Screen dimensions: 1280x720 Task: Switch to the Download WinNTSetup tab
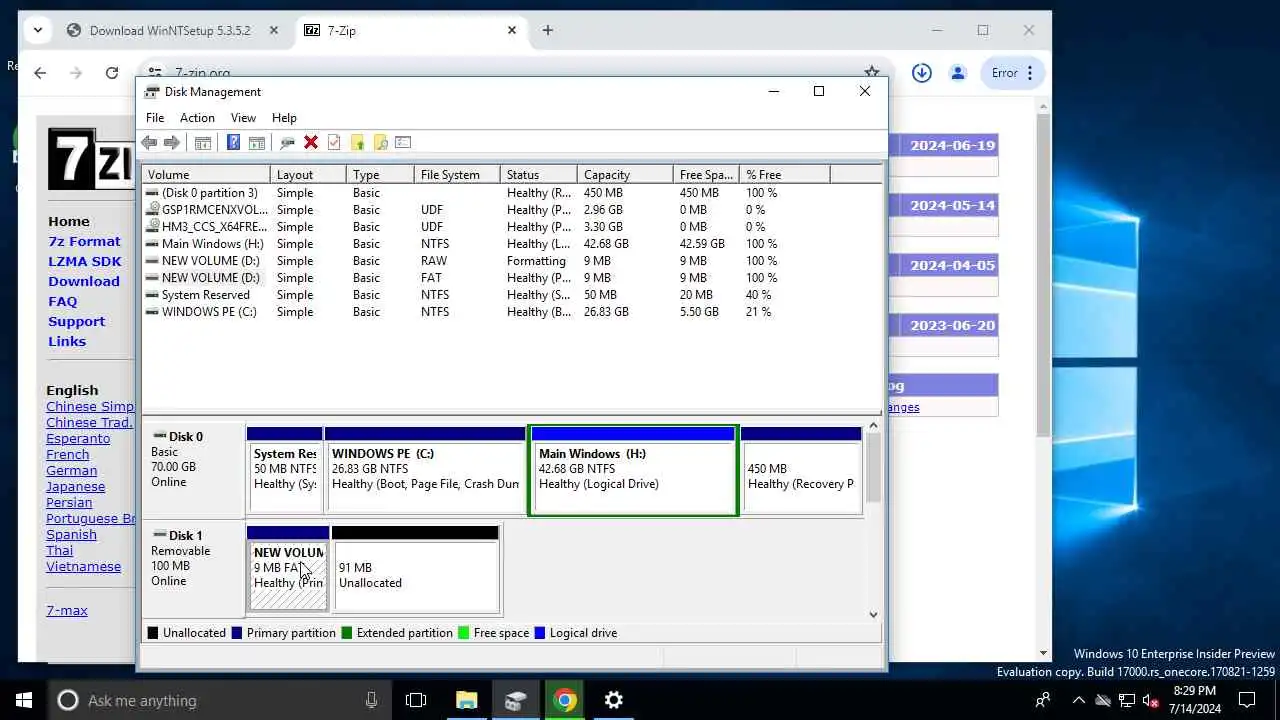[x=170, y=30]
